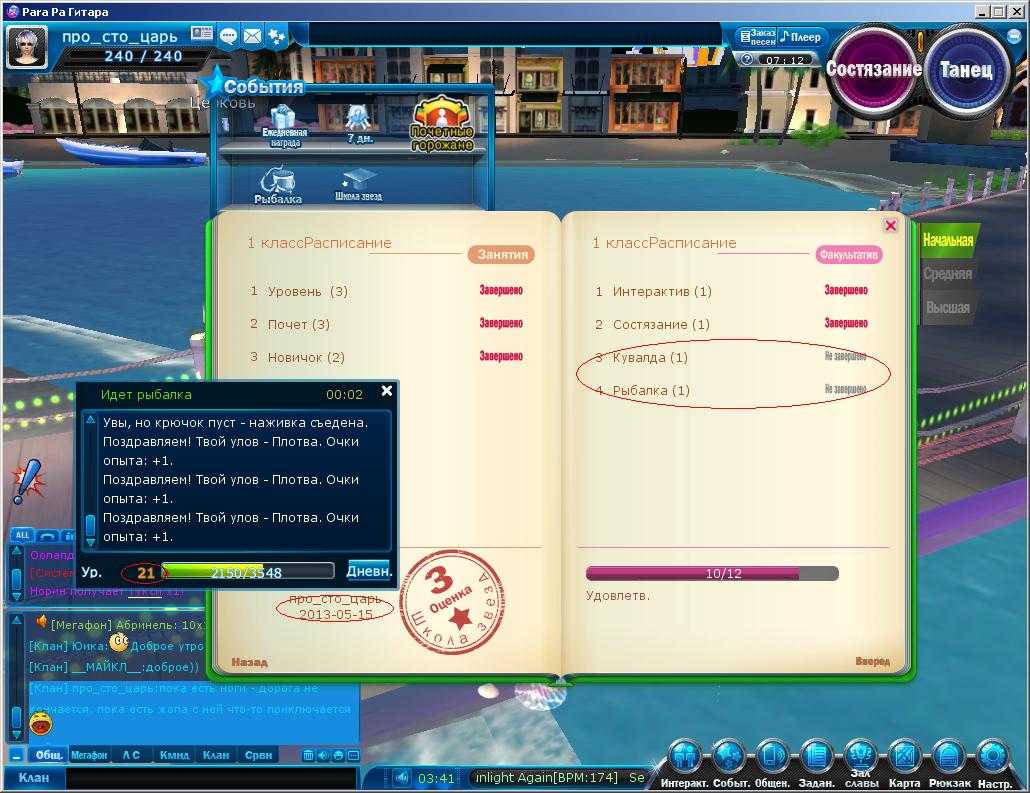The width and height of the screenshot is (1030, 793).
Task: Click the chat message input field
Action: coord(211,778)
